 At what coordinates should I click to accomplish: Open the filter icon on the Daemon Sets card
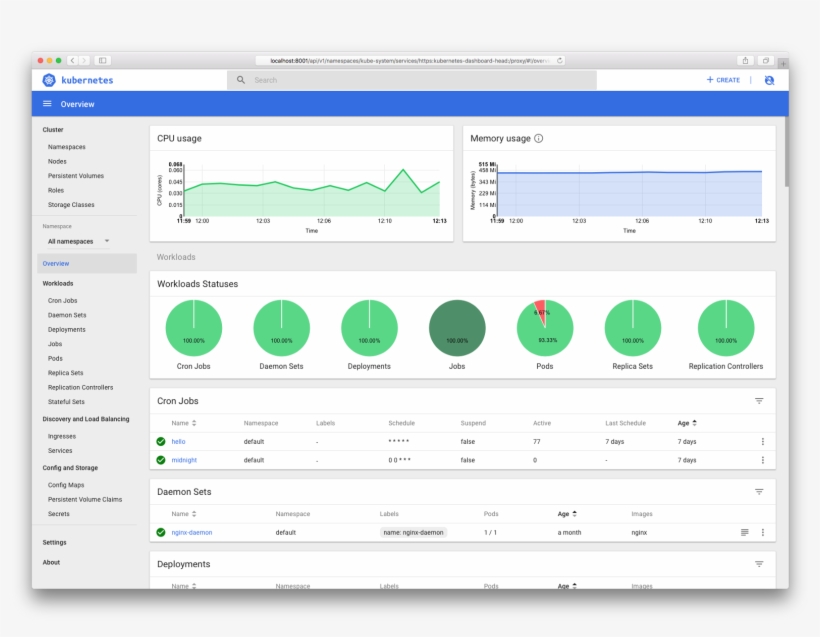pos(758,490)
